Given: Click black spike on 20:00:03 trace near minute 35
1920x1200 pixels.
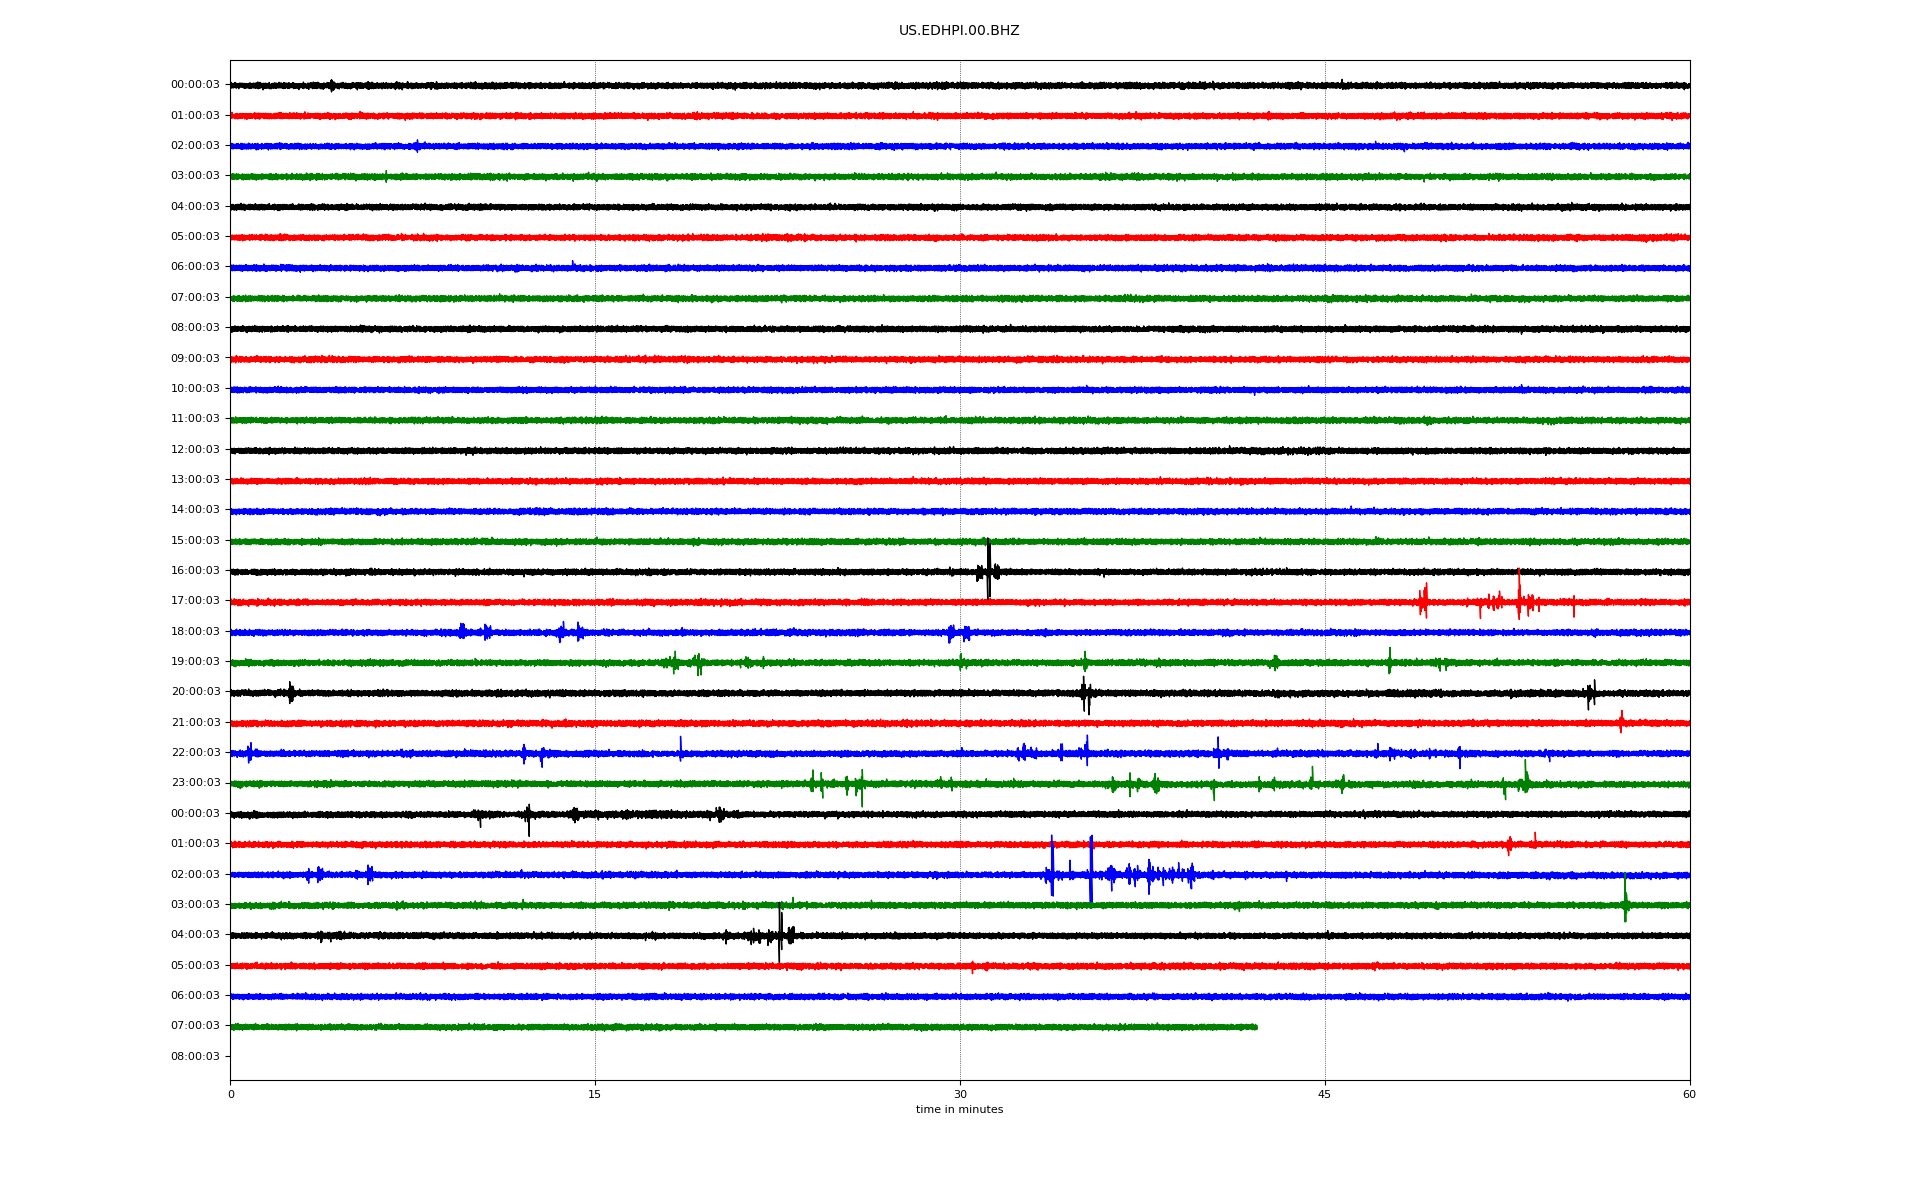Looking at the screenshot, I should [x=1085, y=694].
